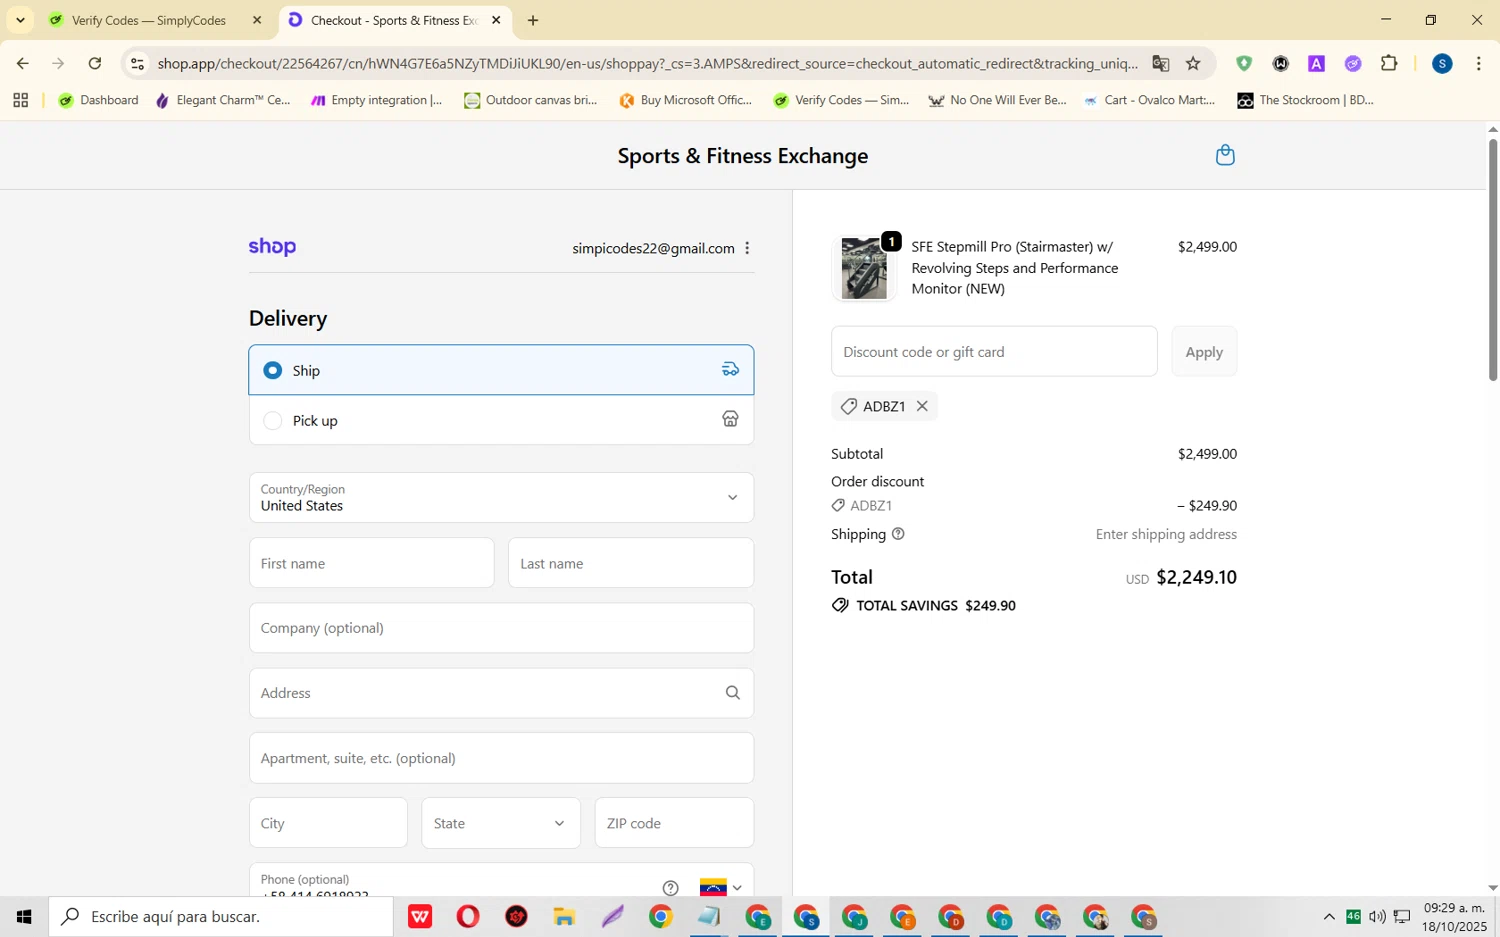The image size is (1500, 937).
Task: Click the SFE Stepmill Pro product thumbnail
Action: pos(864,269)
